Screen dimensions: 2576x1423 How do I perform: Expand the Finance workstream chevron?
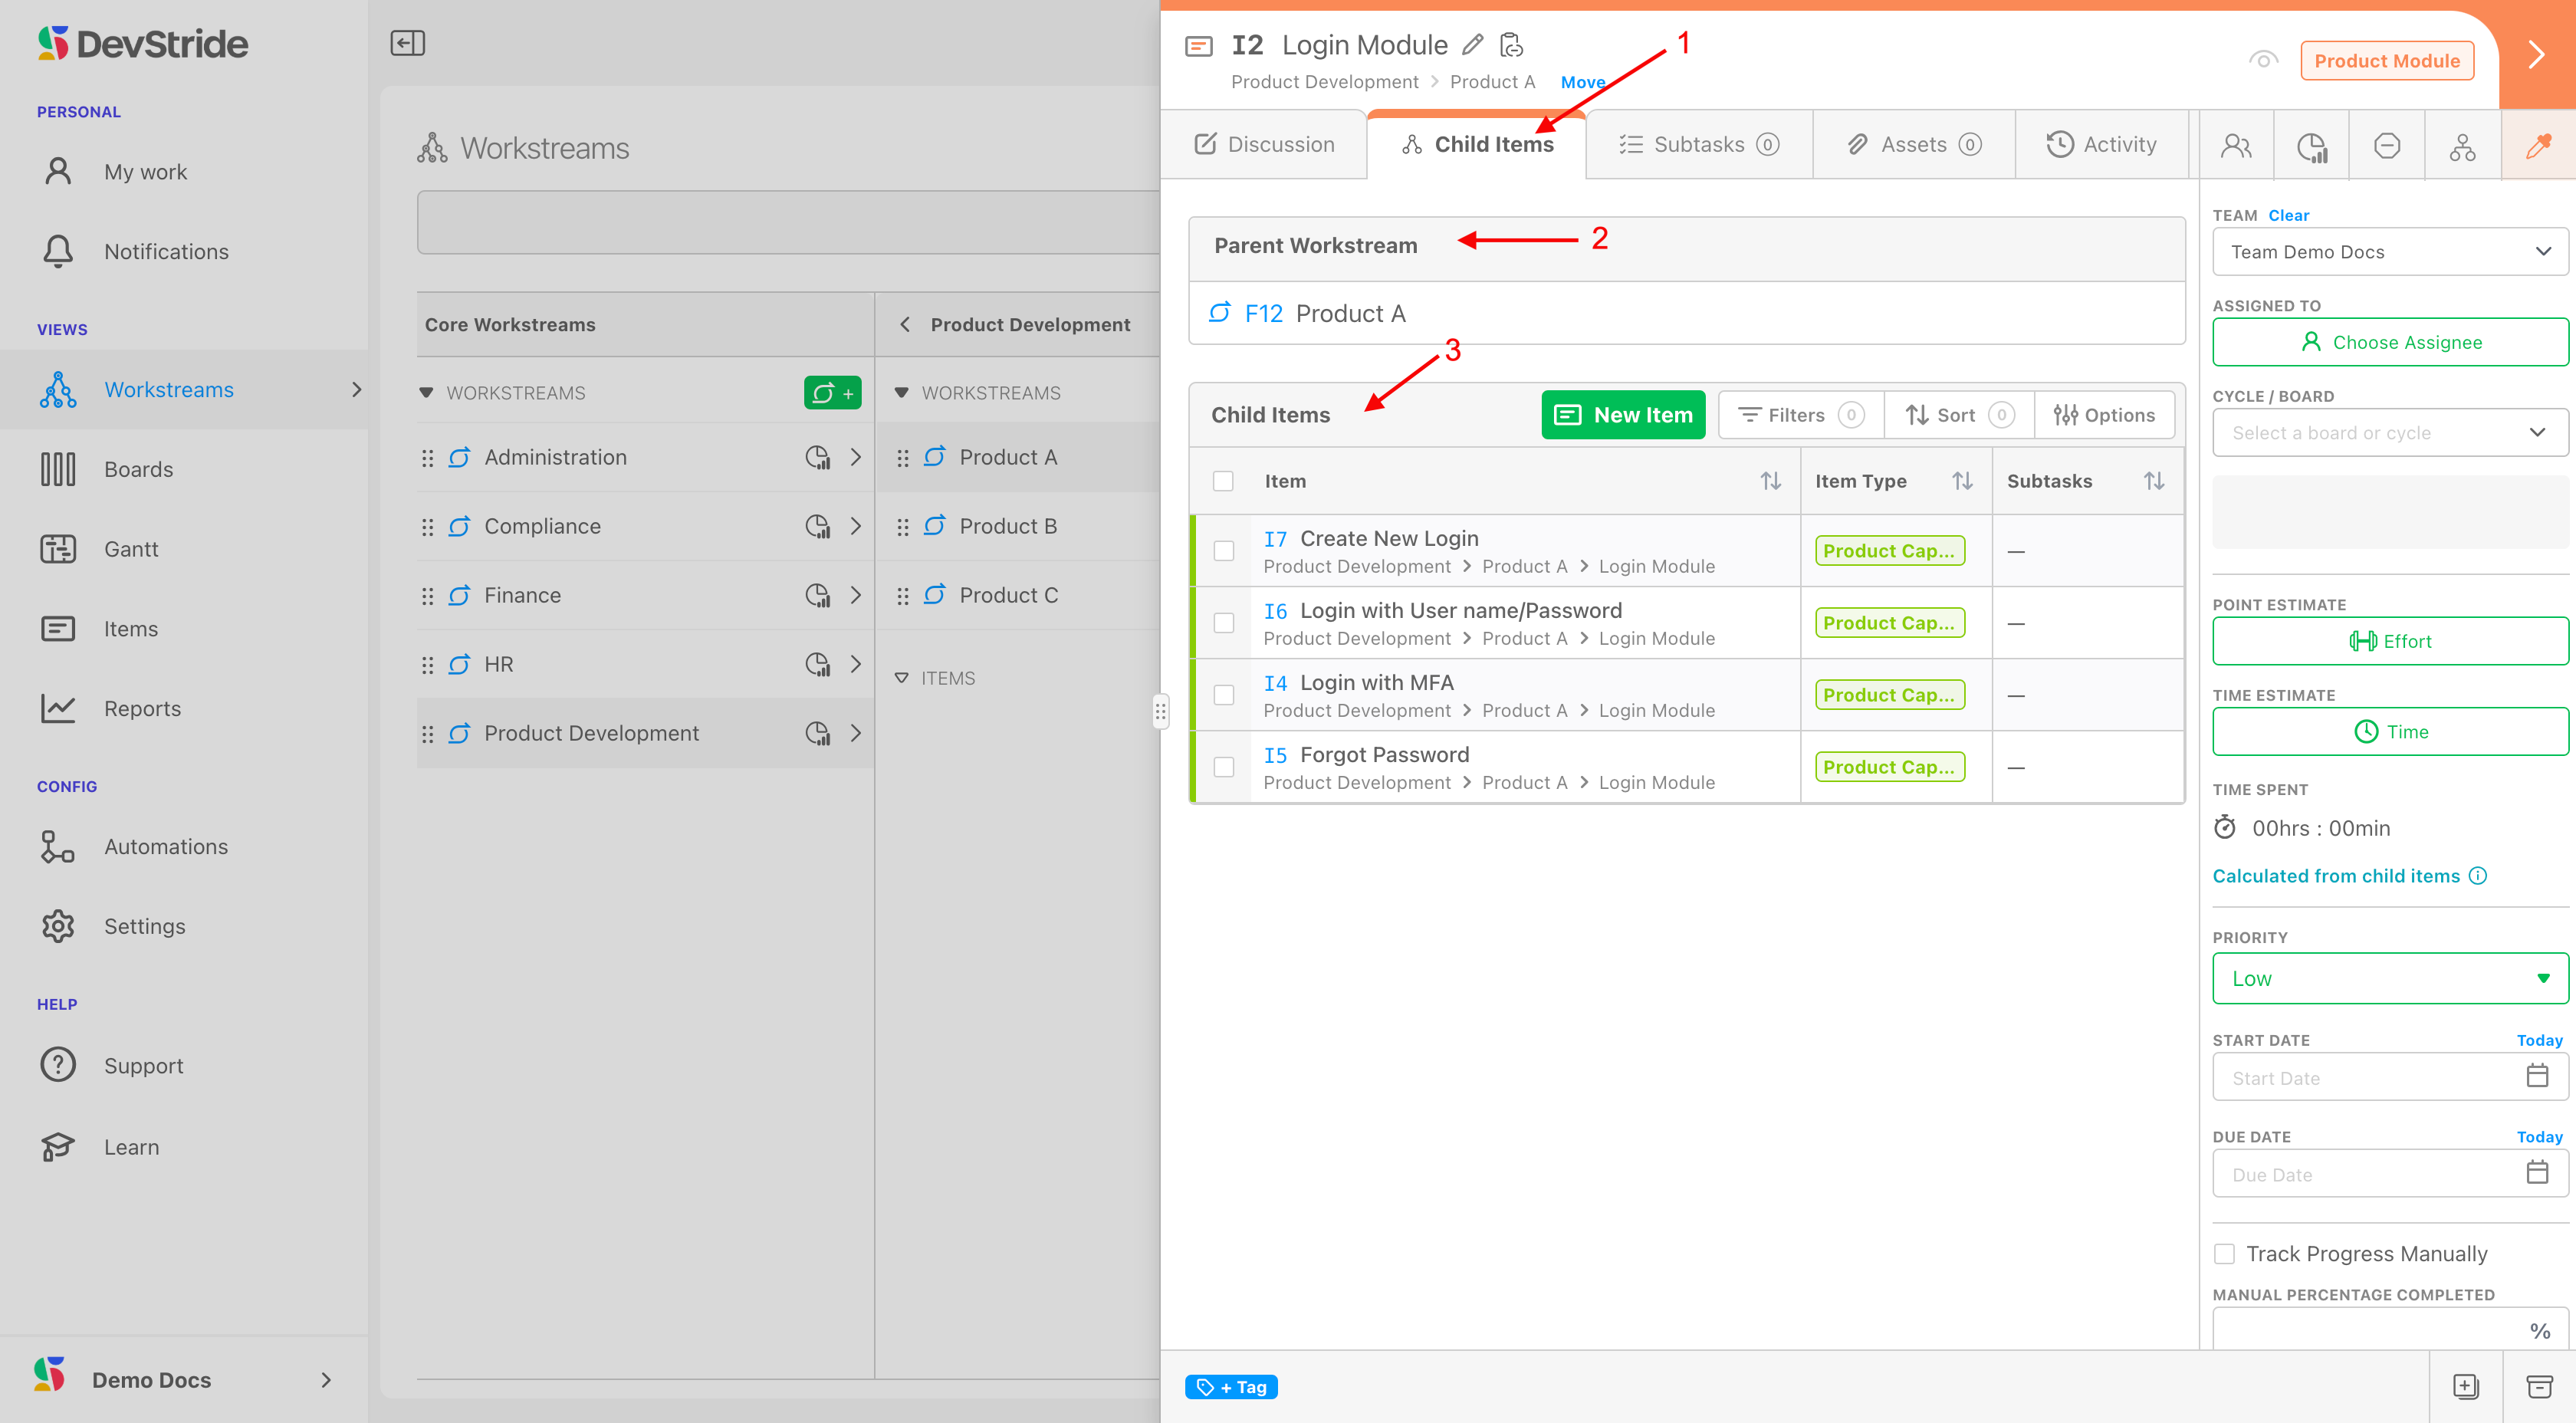click(x=856, y=595)
